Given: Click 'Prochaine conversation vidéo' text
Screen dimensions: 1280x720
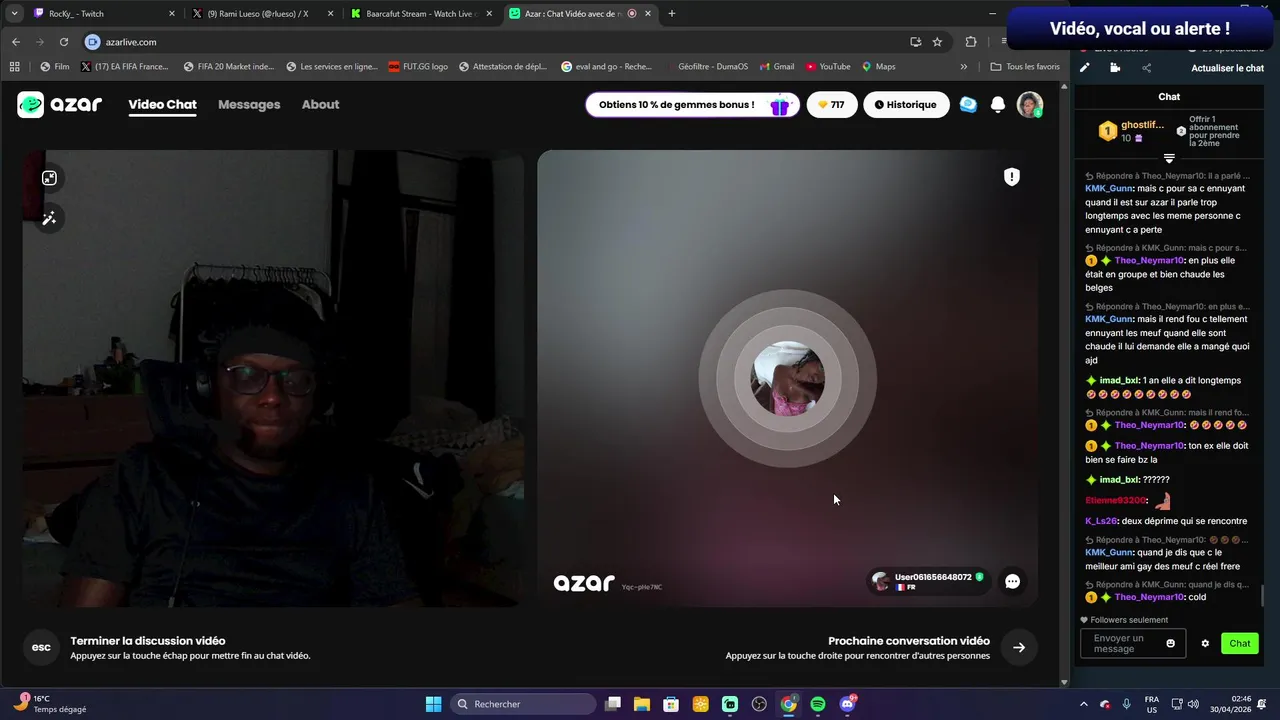Looking at the screenshot, I should (x=909, y=641).
